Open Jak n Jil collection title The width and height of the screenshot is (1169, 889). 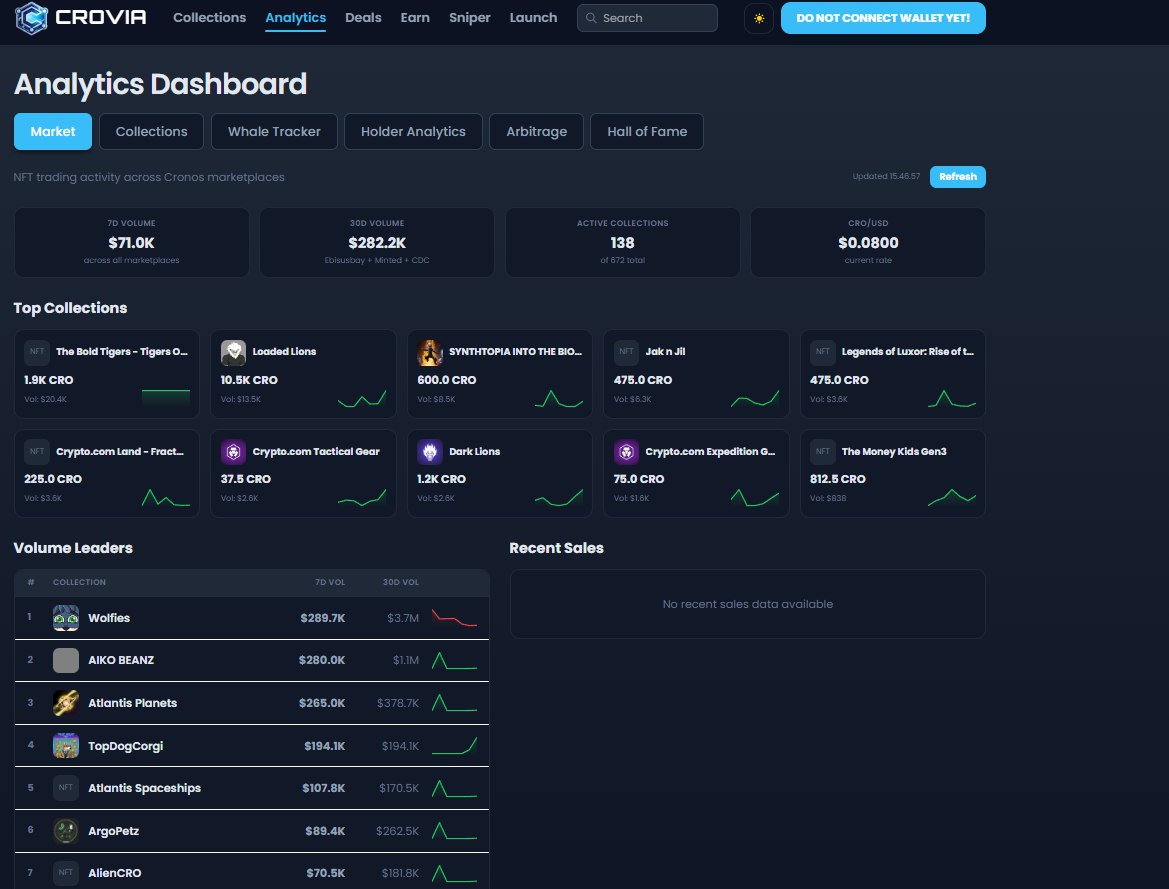click(x=665, y=352)
